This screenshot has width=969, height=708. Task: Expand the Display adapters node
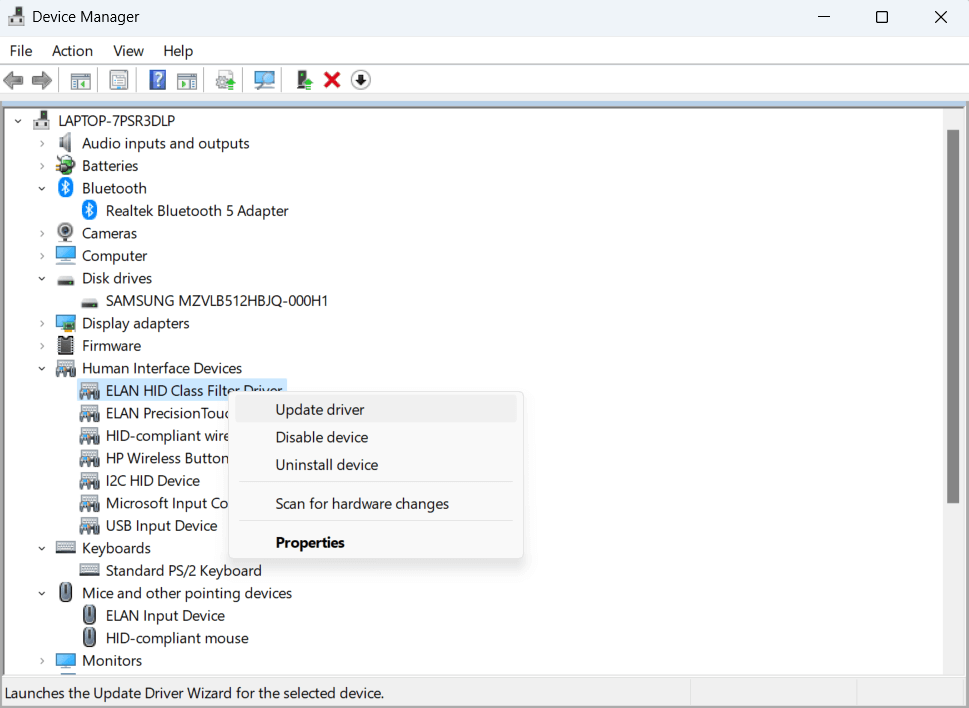tap(42, 323)
